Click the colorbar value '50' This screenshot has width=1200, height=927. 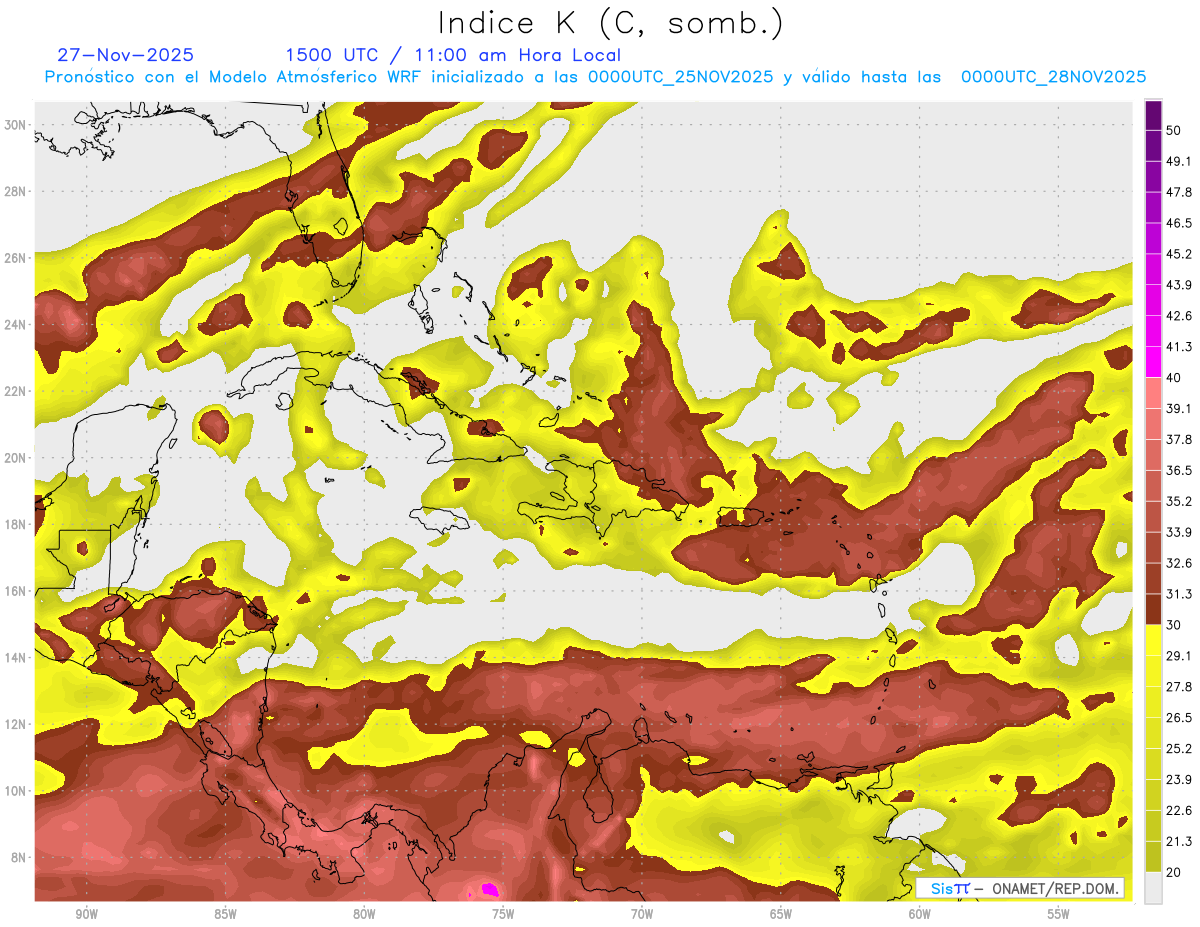coord(1174,130)
